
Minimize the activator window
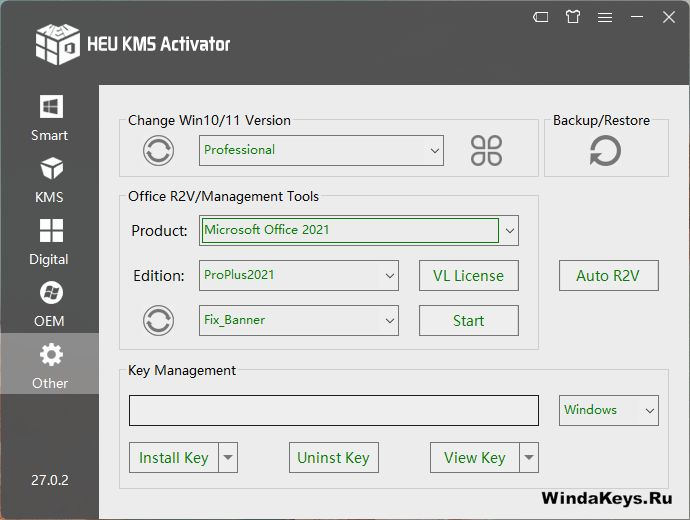point(637,17)
